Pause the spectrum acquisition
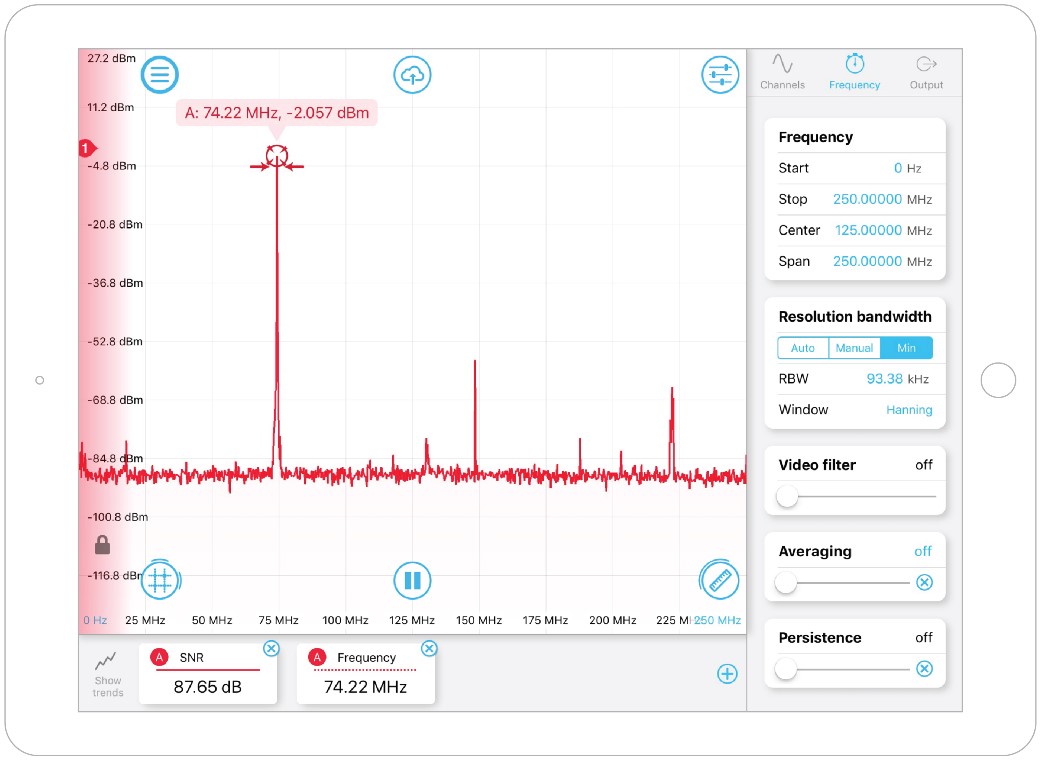Viewport: 1040px width, 760px height. [x=412, y=580]
